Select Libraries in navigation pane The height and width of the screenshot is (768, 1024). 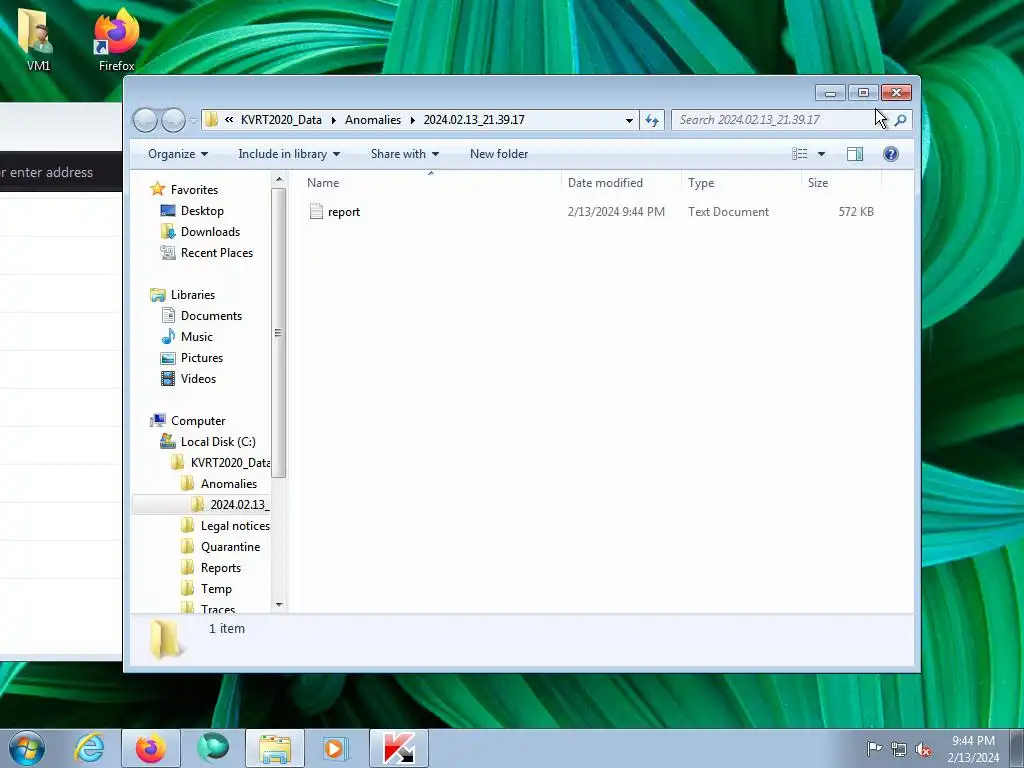pos(193,295)
